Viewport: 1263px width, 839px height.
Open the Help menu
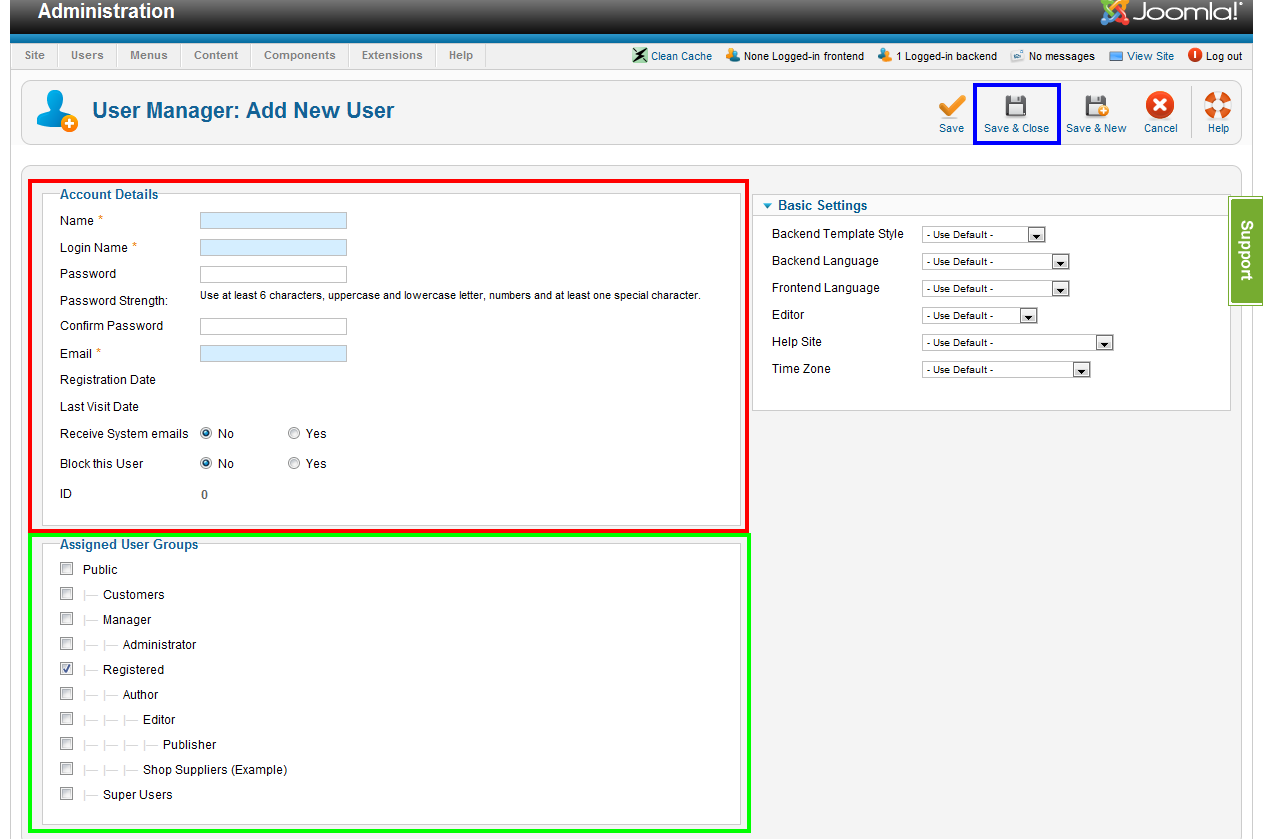click(461, 55)
